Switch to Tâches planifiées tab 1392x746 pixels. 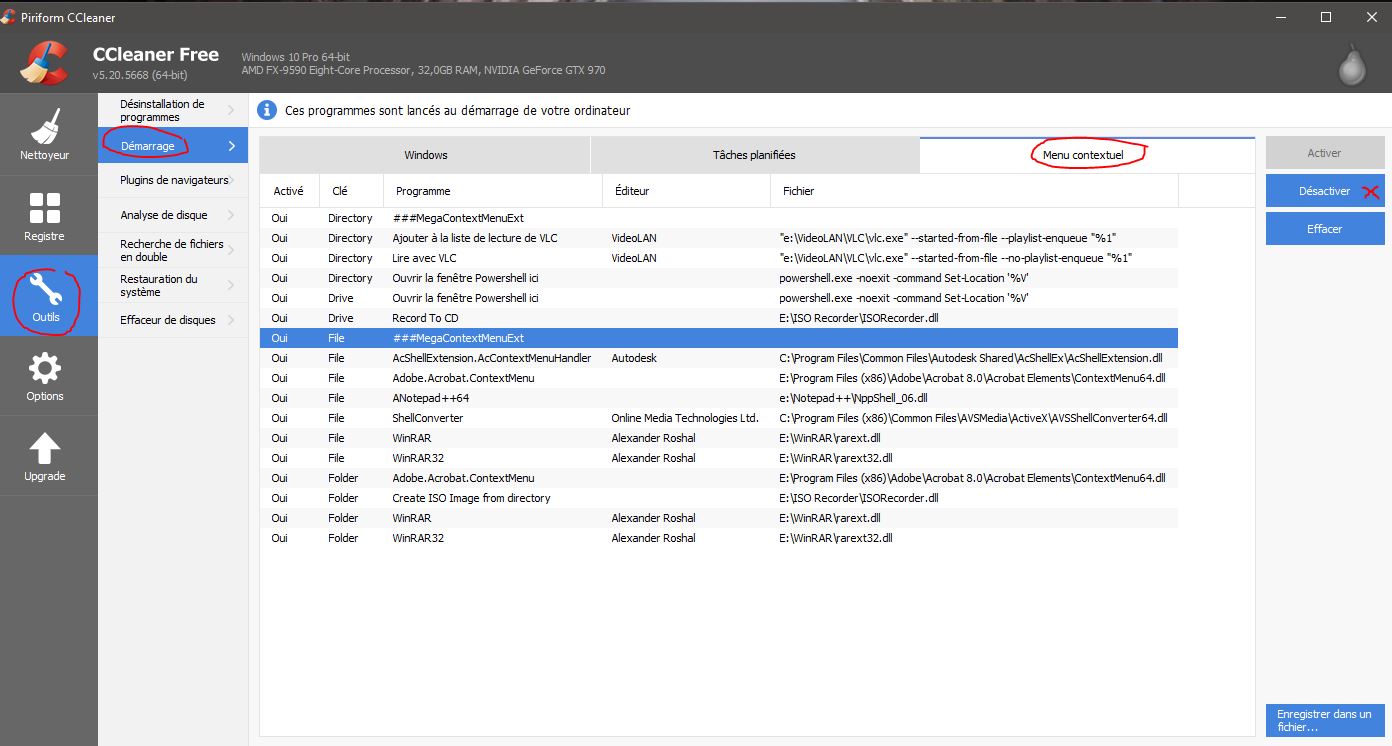click(754, 155)
